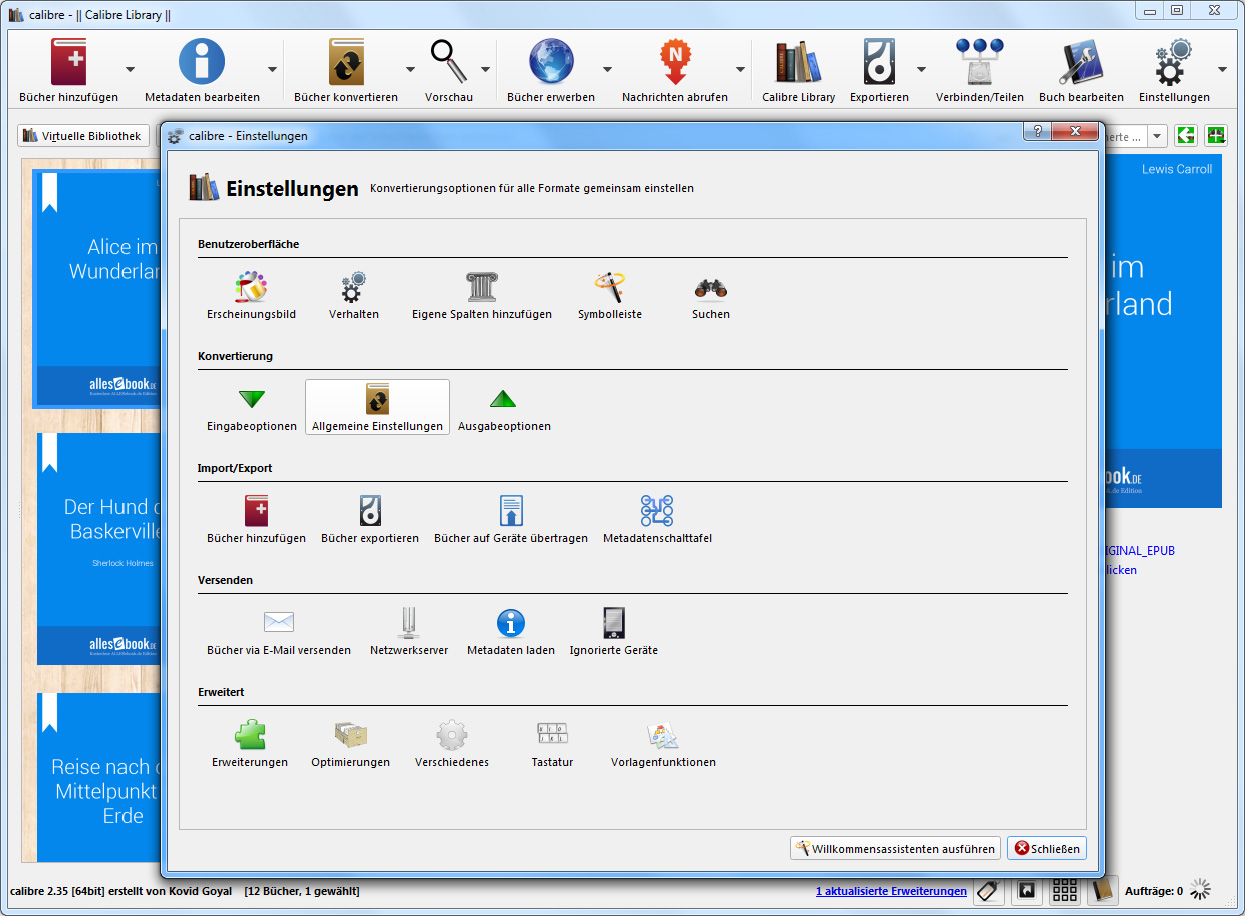Open Vorlagenfunktionen settings
Image resolution: width=1245 pixels, height=916 pixels.
point(663,744)
